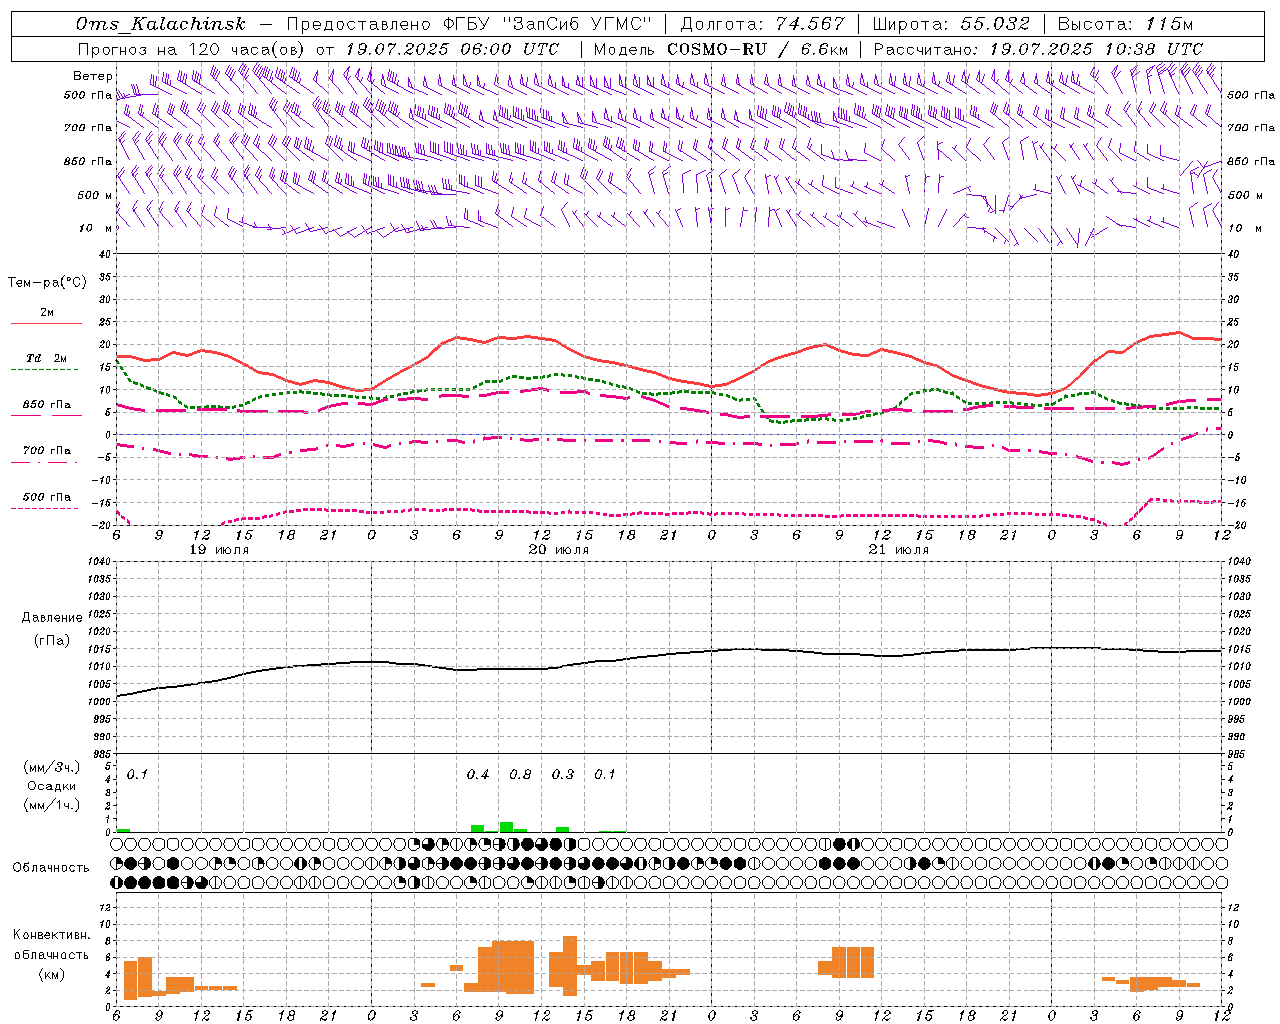Select the 'Td 2м' dew point legend entry
The image size is (1280, 1024).
tap(47, 358)
